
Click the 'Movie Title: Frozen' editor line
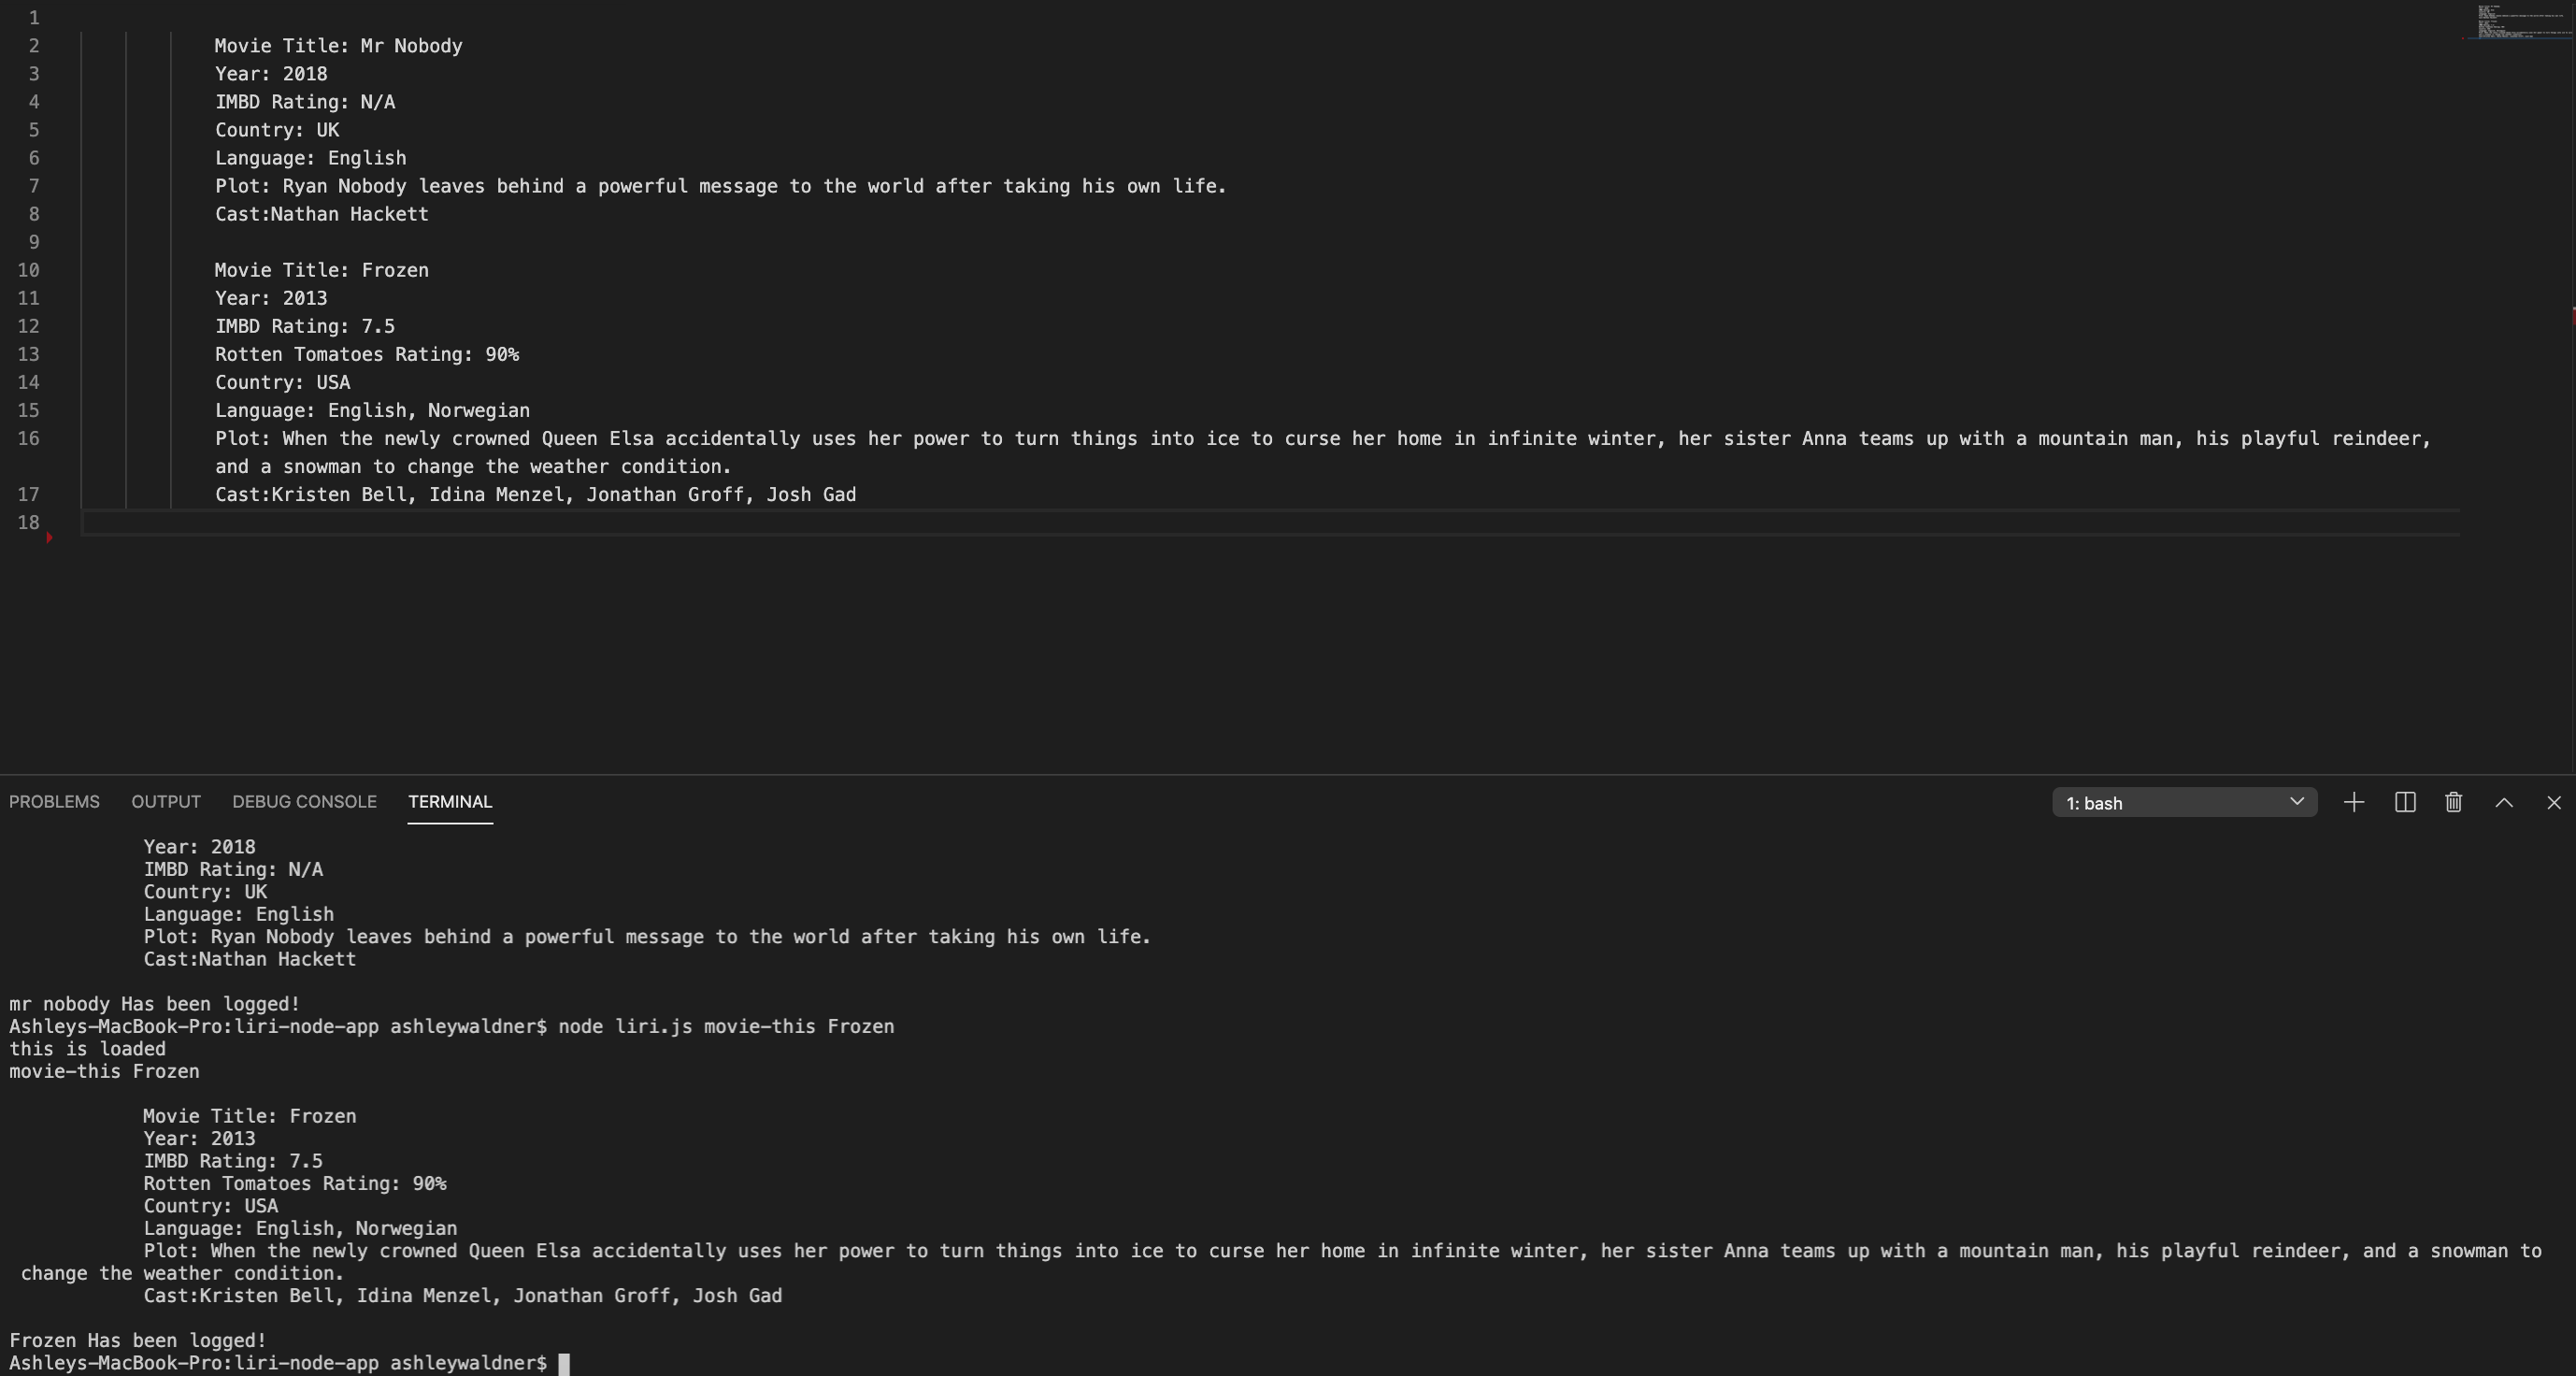tap(322, 270)
